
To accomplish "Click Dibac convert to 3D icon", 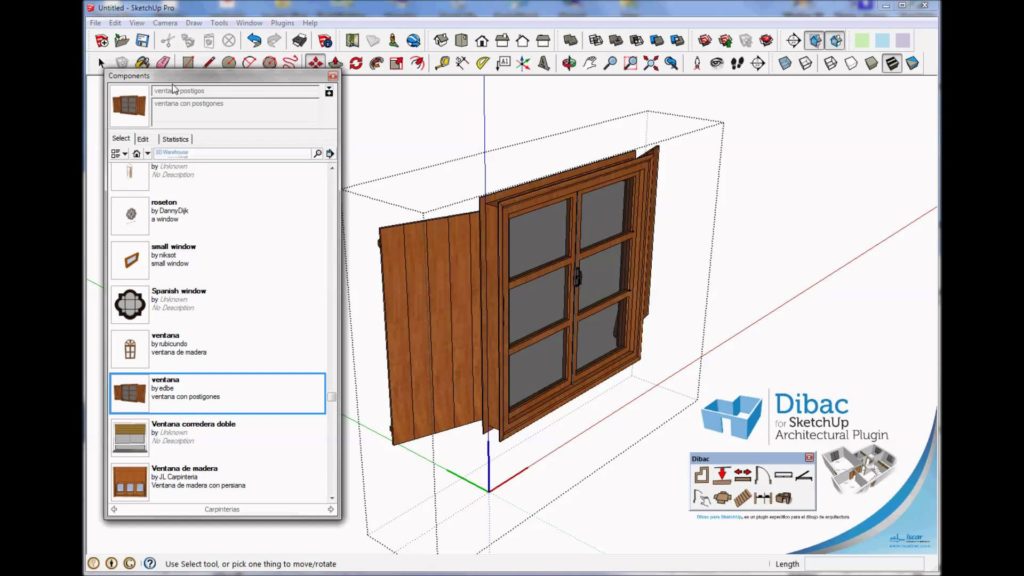I will pos(784,498).
